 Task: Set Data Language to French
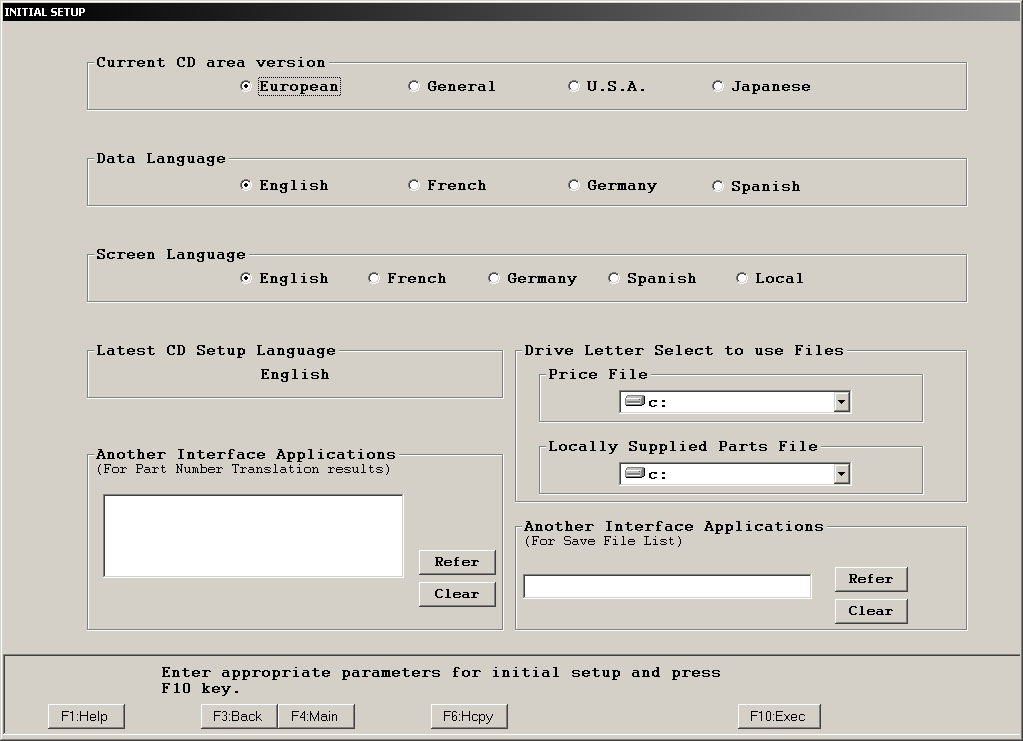click(414, 186)
